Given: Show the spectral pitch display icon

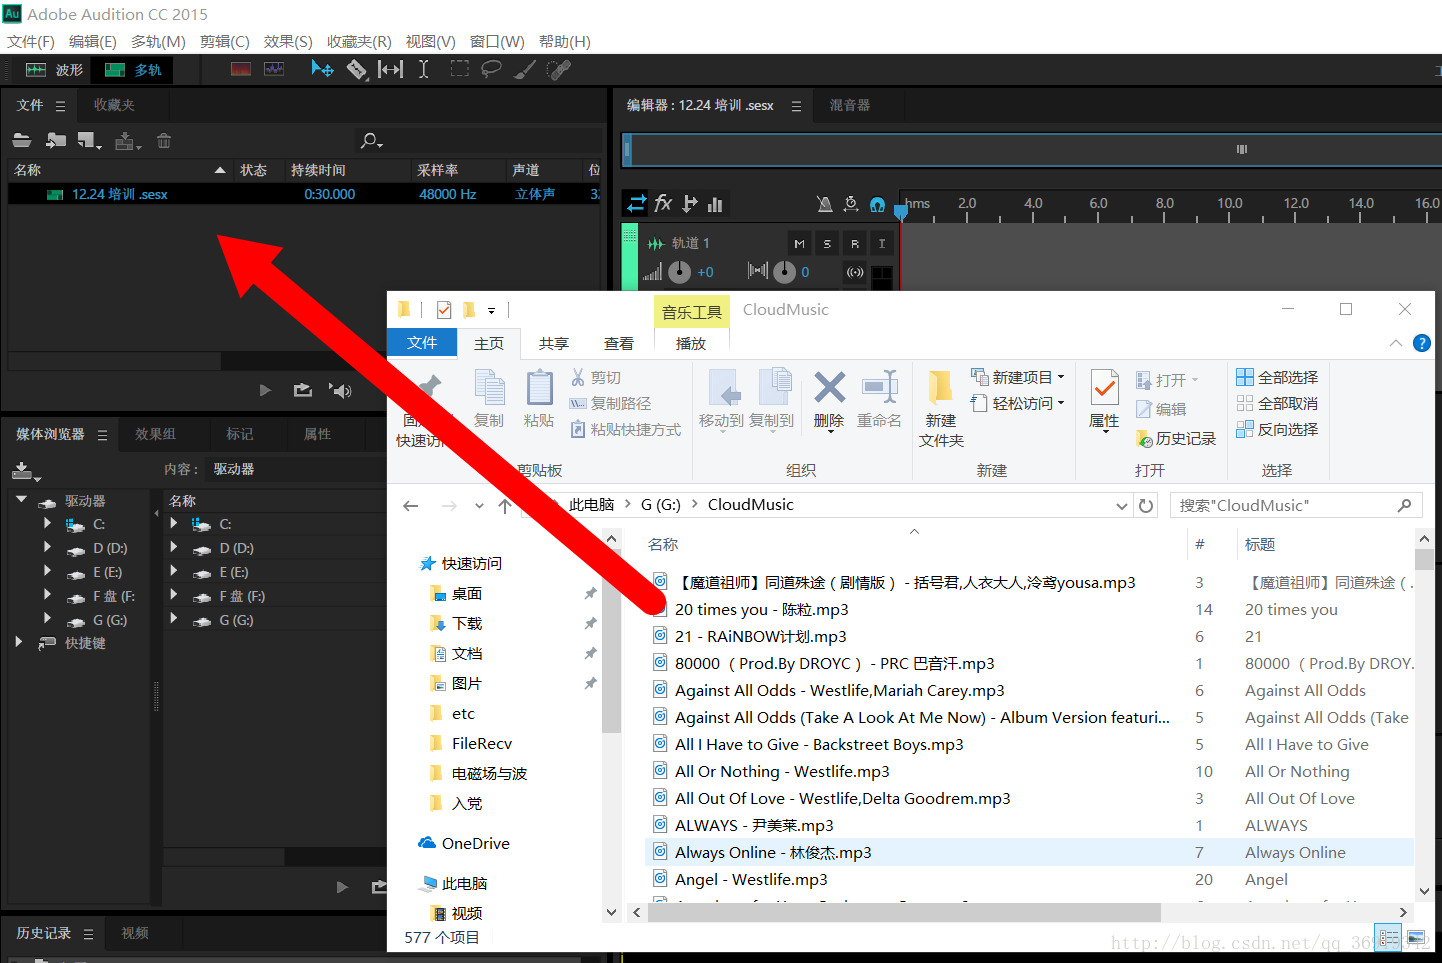Looking at the screenshot, I should [x=274, y=69].
